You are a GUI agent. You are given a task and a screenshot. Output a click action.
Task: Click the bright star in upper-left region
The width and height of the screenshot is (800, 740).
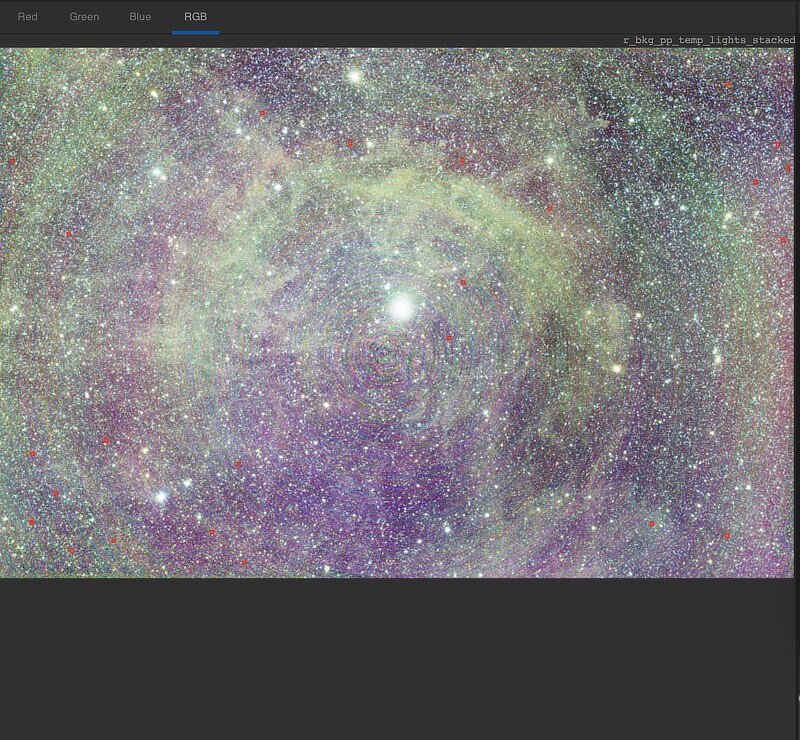[x=157, y=173]
